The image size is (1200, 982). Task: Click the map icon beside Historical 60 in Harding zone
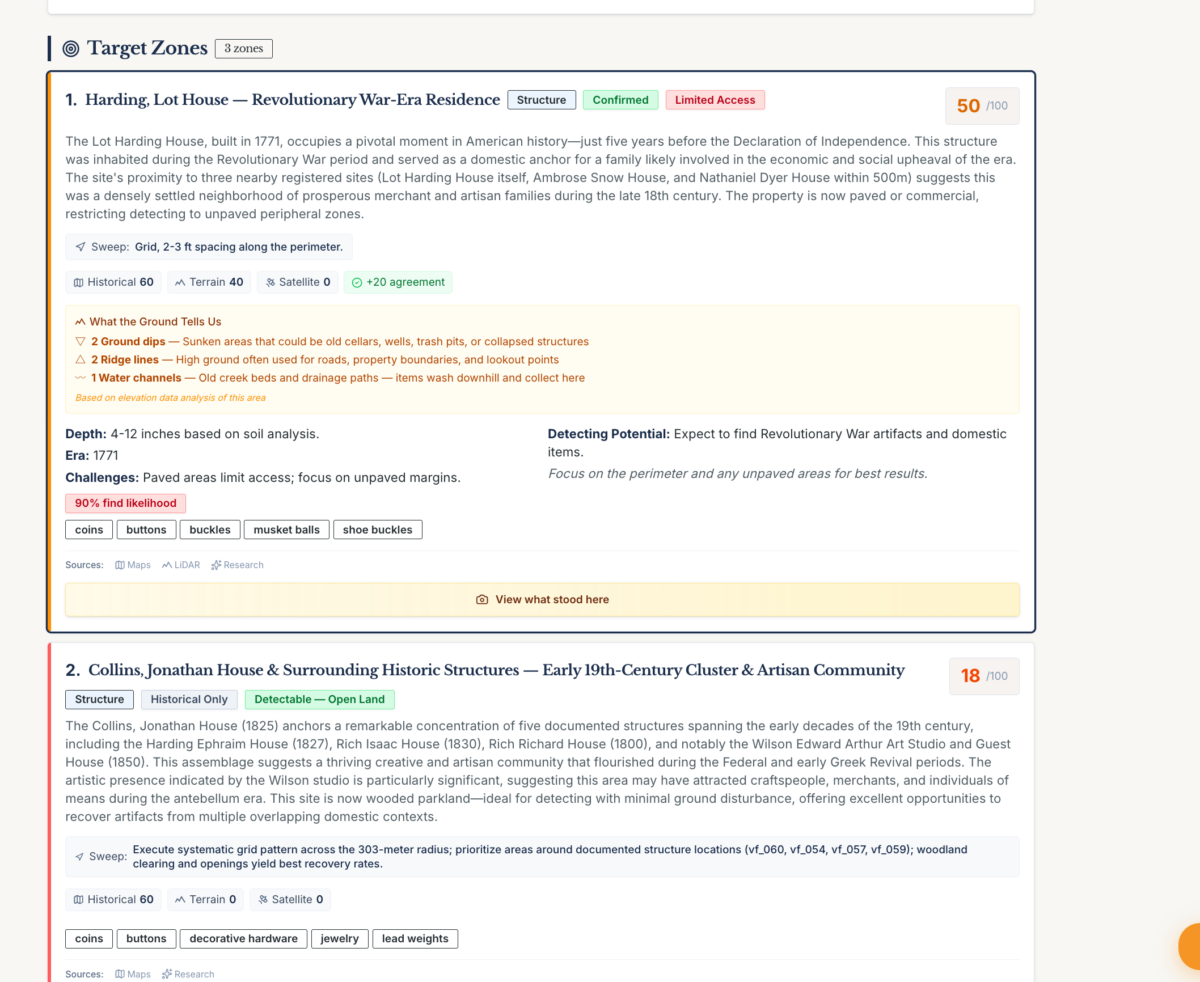pos(78,282)
